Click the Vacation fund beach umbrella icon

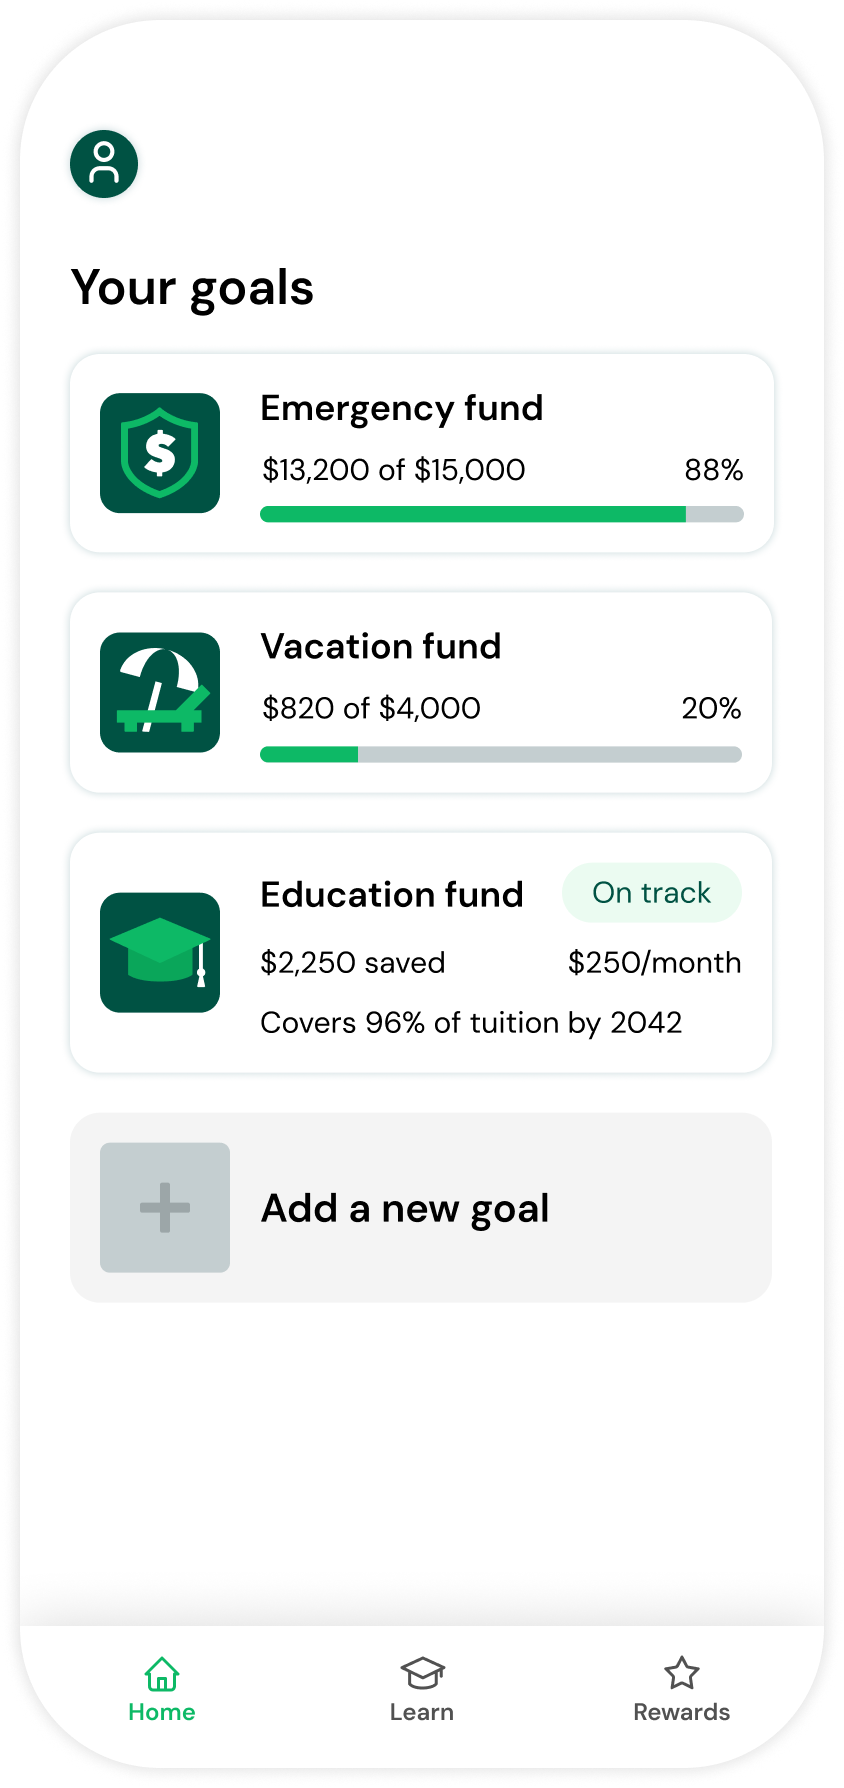pyautogui.click(x=160, y=692)
